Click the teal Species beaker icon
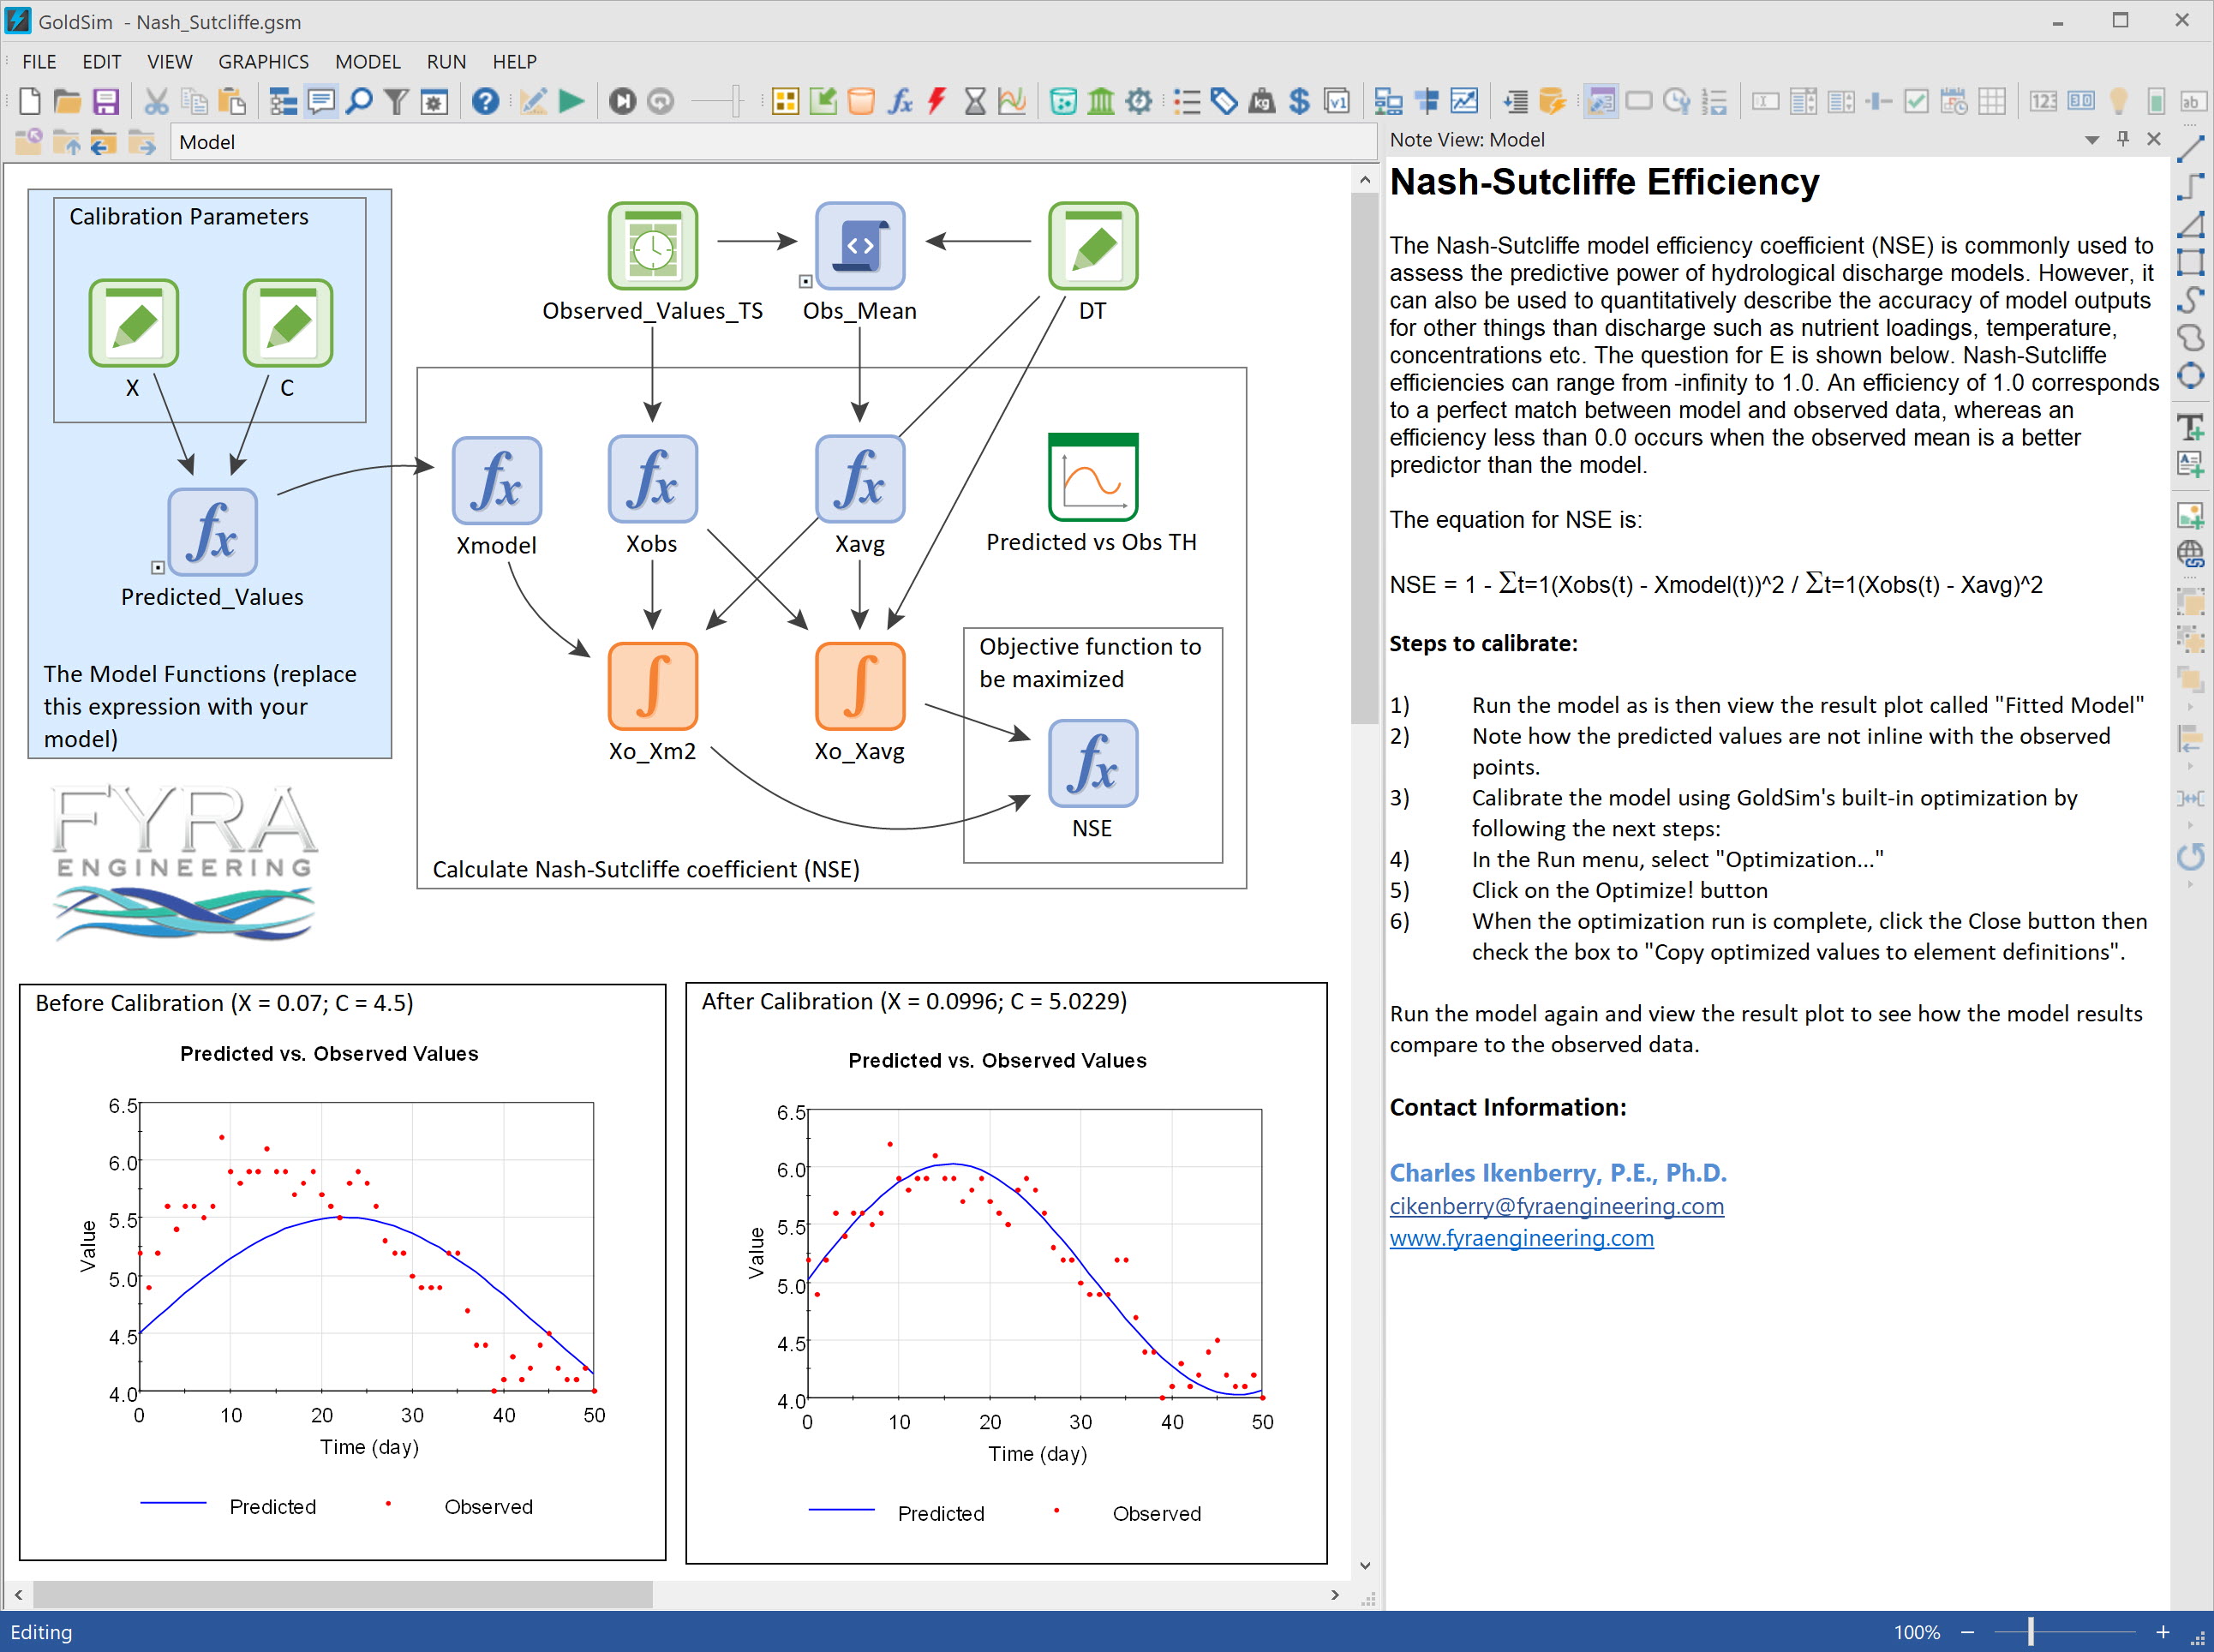The width and height of the screenshot is (2214, 1652). tap(1063, 101)
